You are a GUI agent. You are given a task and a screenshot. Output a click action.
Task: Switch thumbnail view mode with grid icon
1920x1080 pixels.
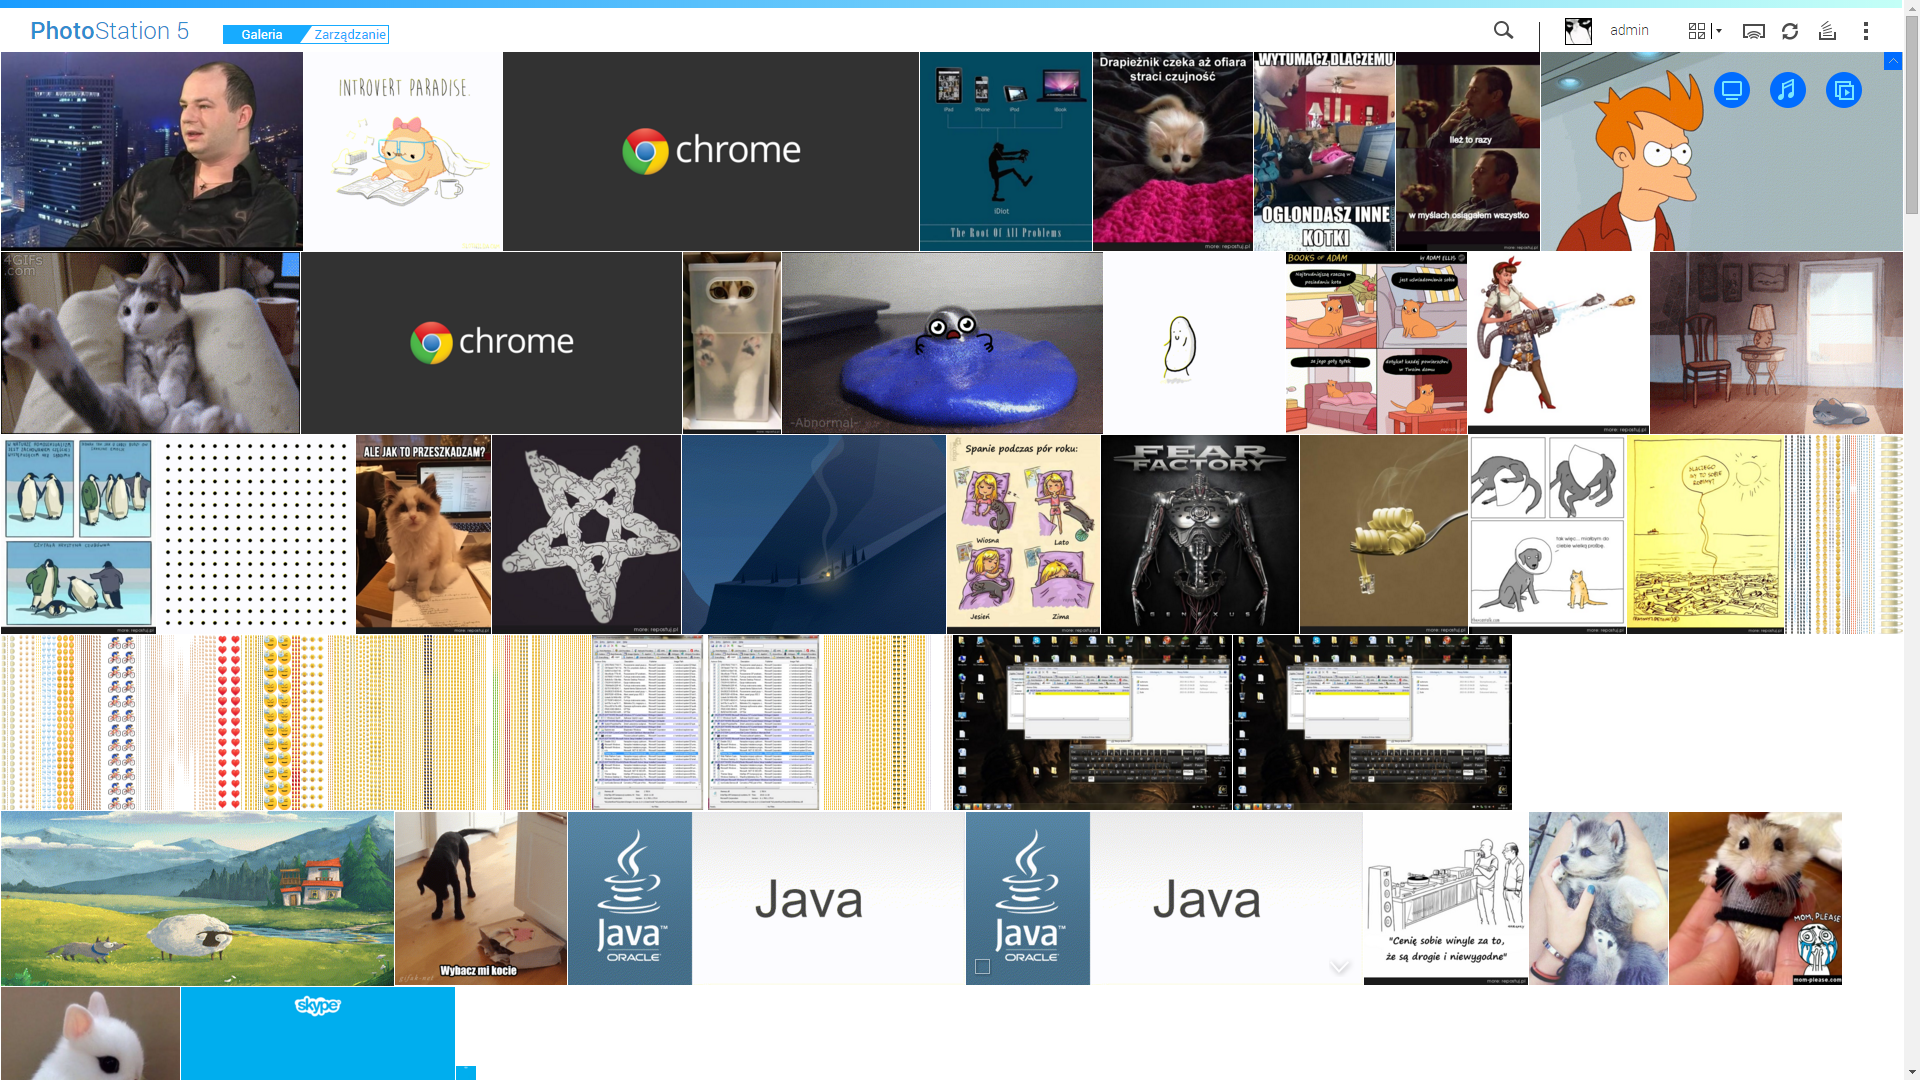pyautogui.click(x=1697, y=31)
